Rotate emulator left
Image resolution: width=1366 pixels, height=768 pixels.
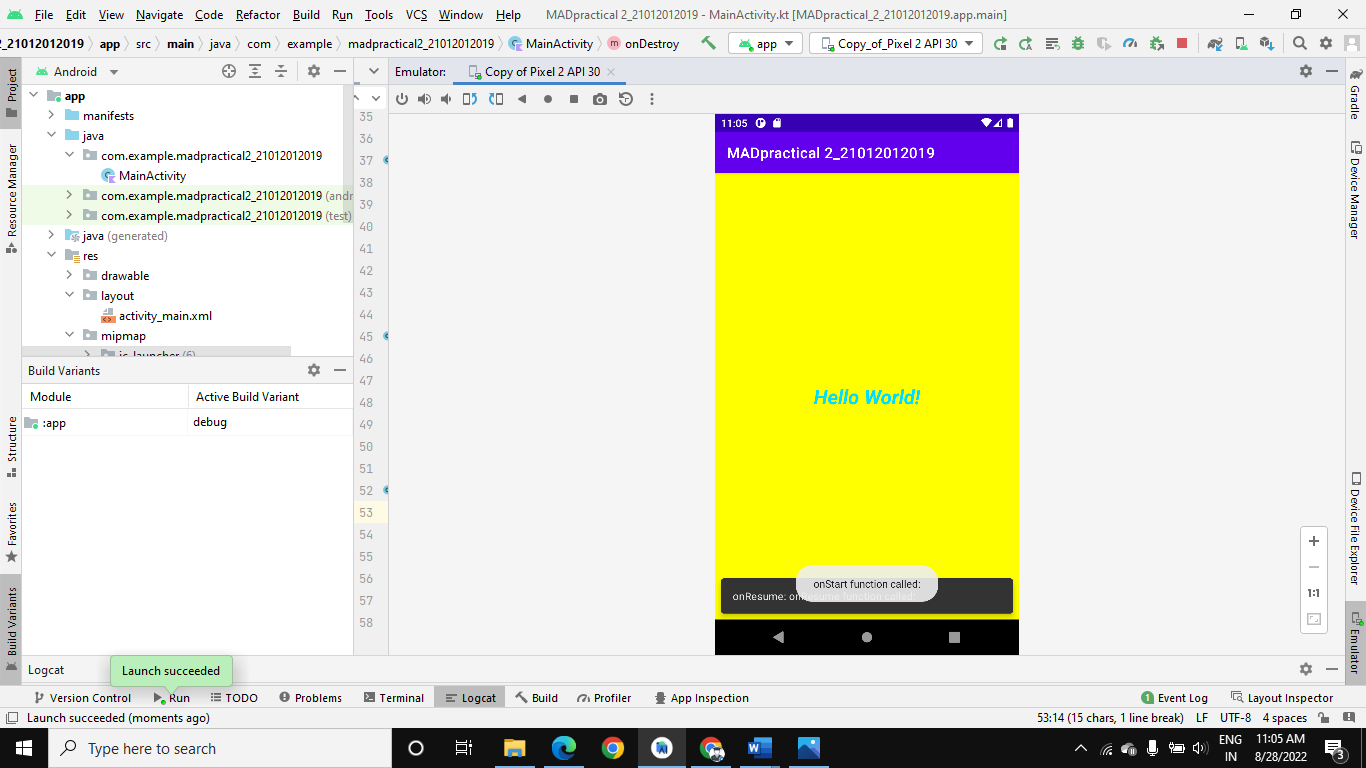point(470,99)
